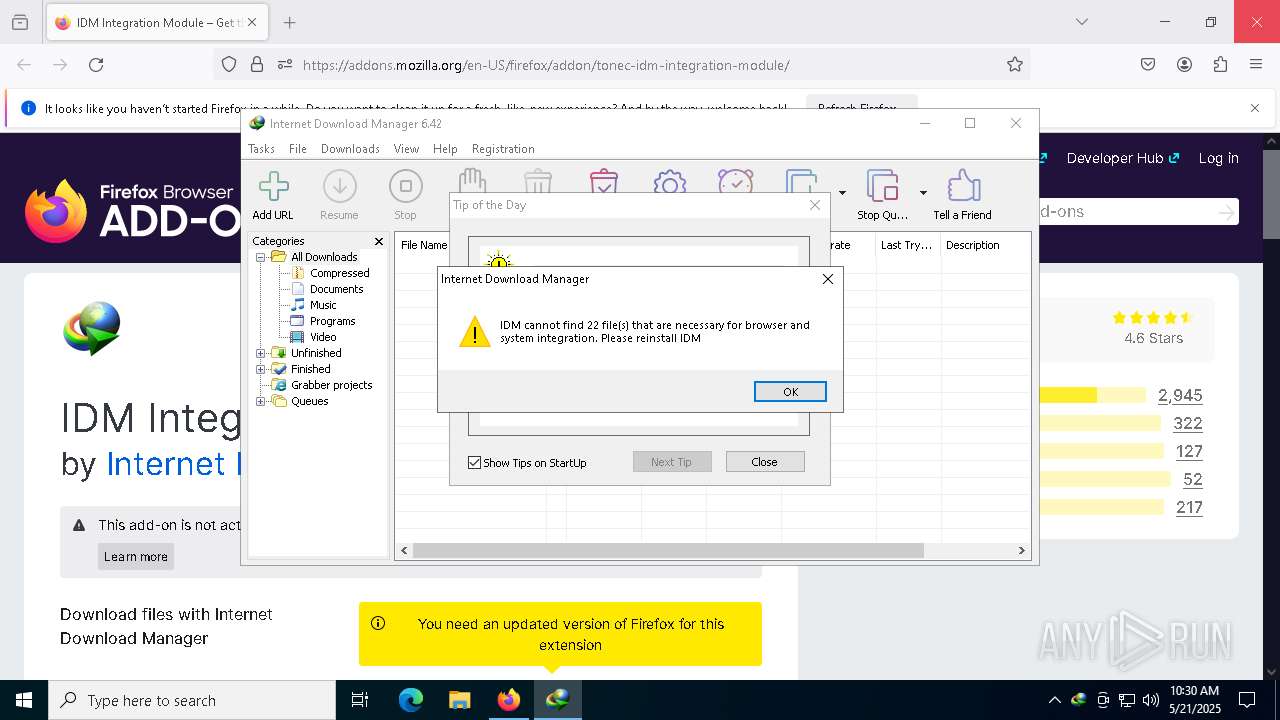Open the 127 reviews count link
1280x720 pixels.
click(1189, 451)
